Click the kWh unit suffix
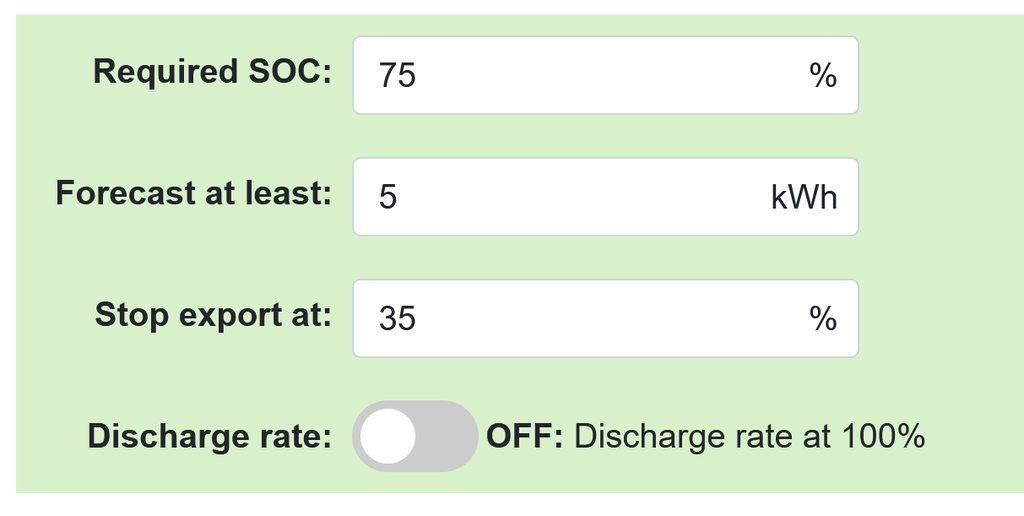Image resolution: width=1024 pixels, height=516 pixels. click(804, 197)
